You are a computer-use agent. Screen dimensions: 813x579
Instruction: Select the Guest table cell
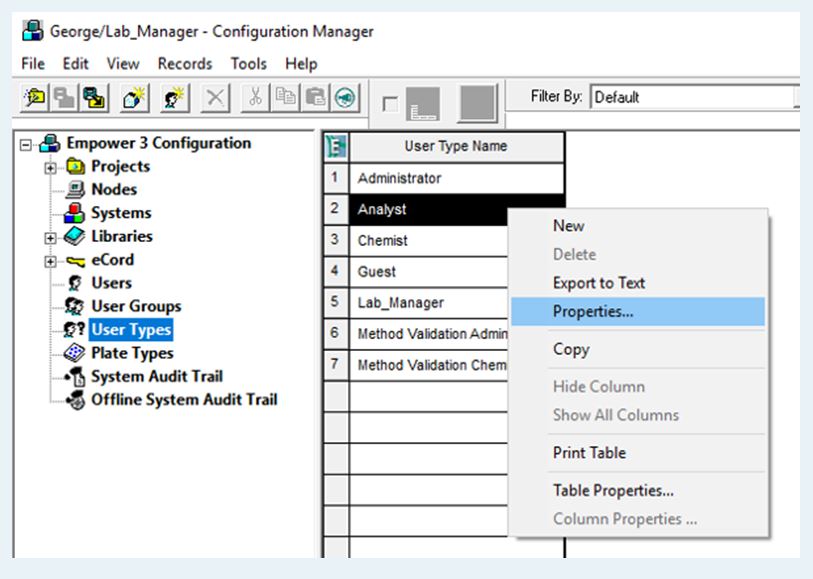429,272
